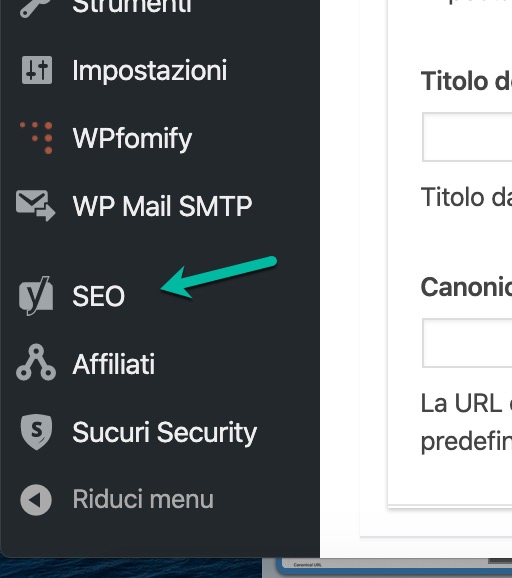Go to WP Mail SMTP settings
Screen dimensions: 512x578
pyautogui.click(x=162, y=206)
